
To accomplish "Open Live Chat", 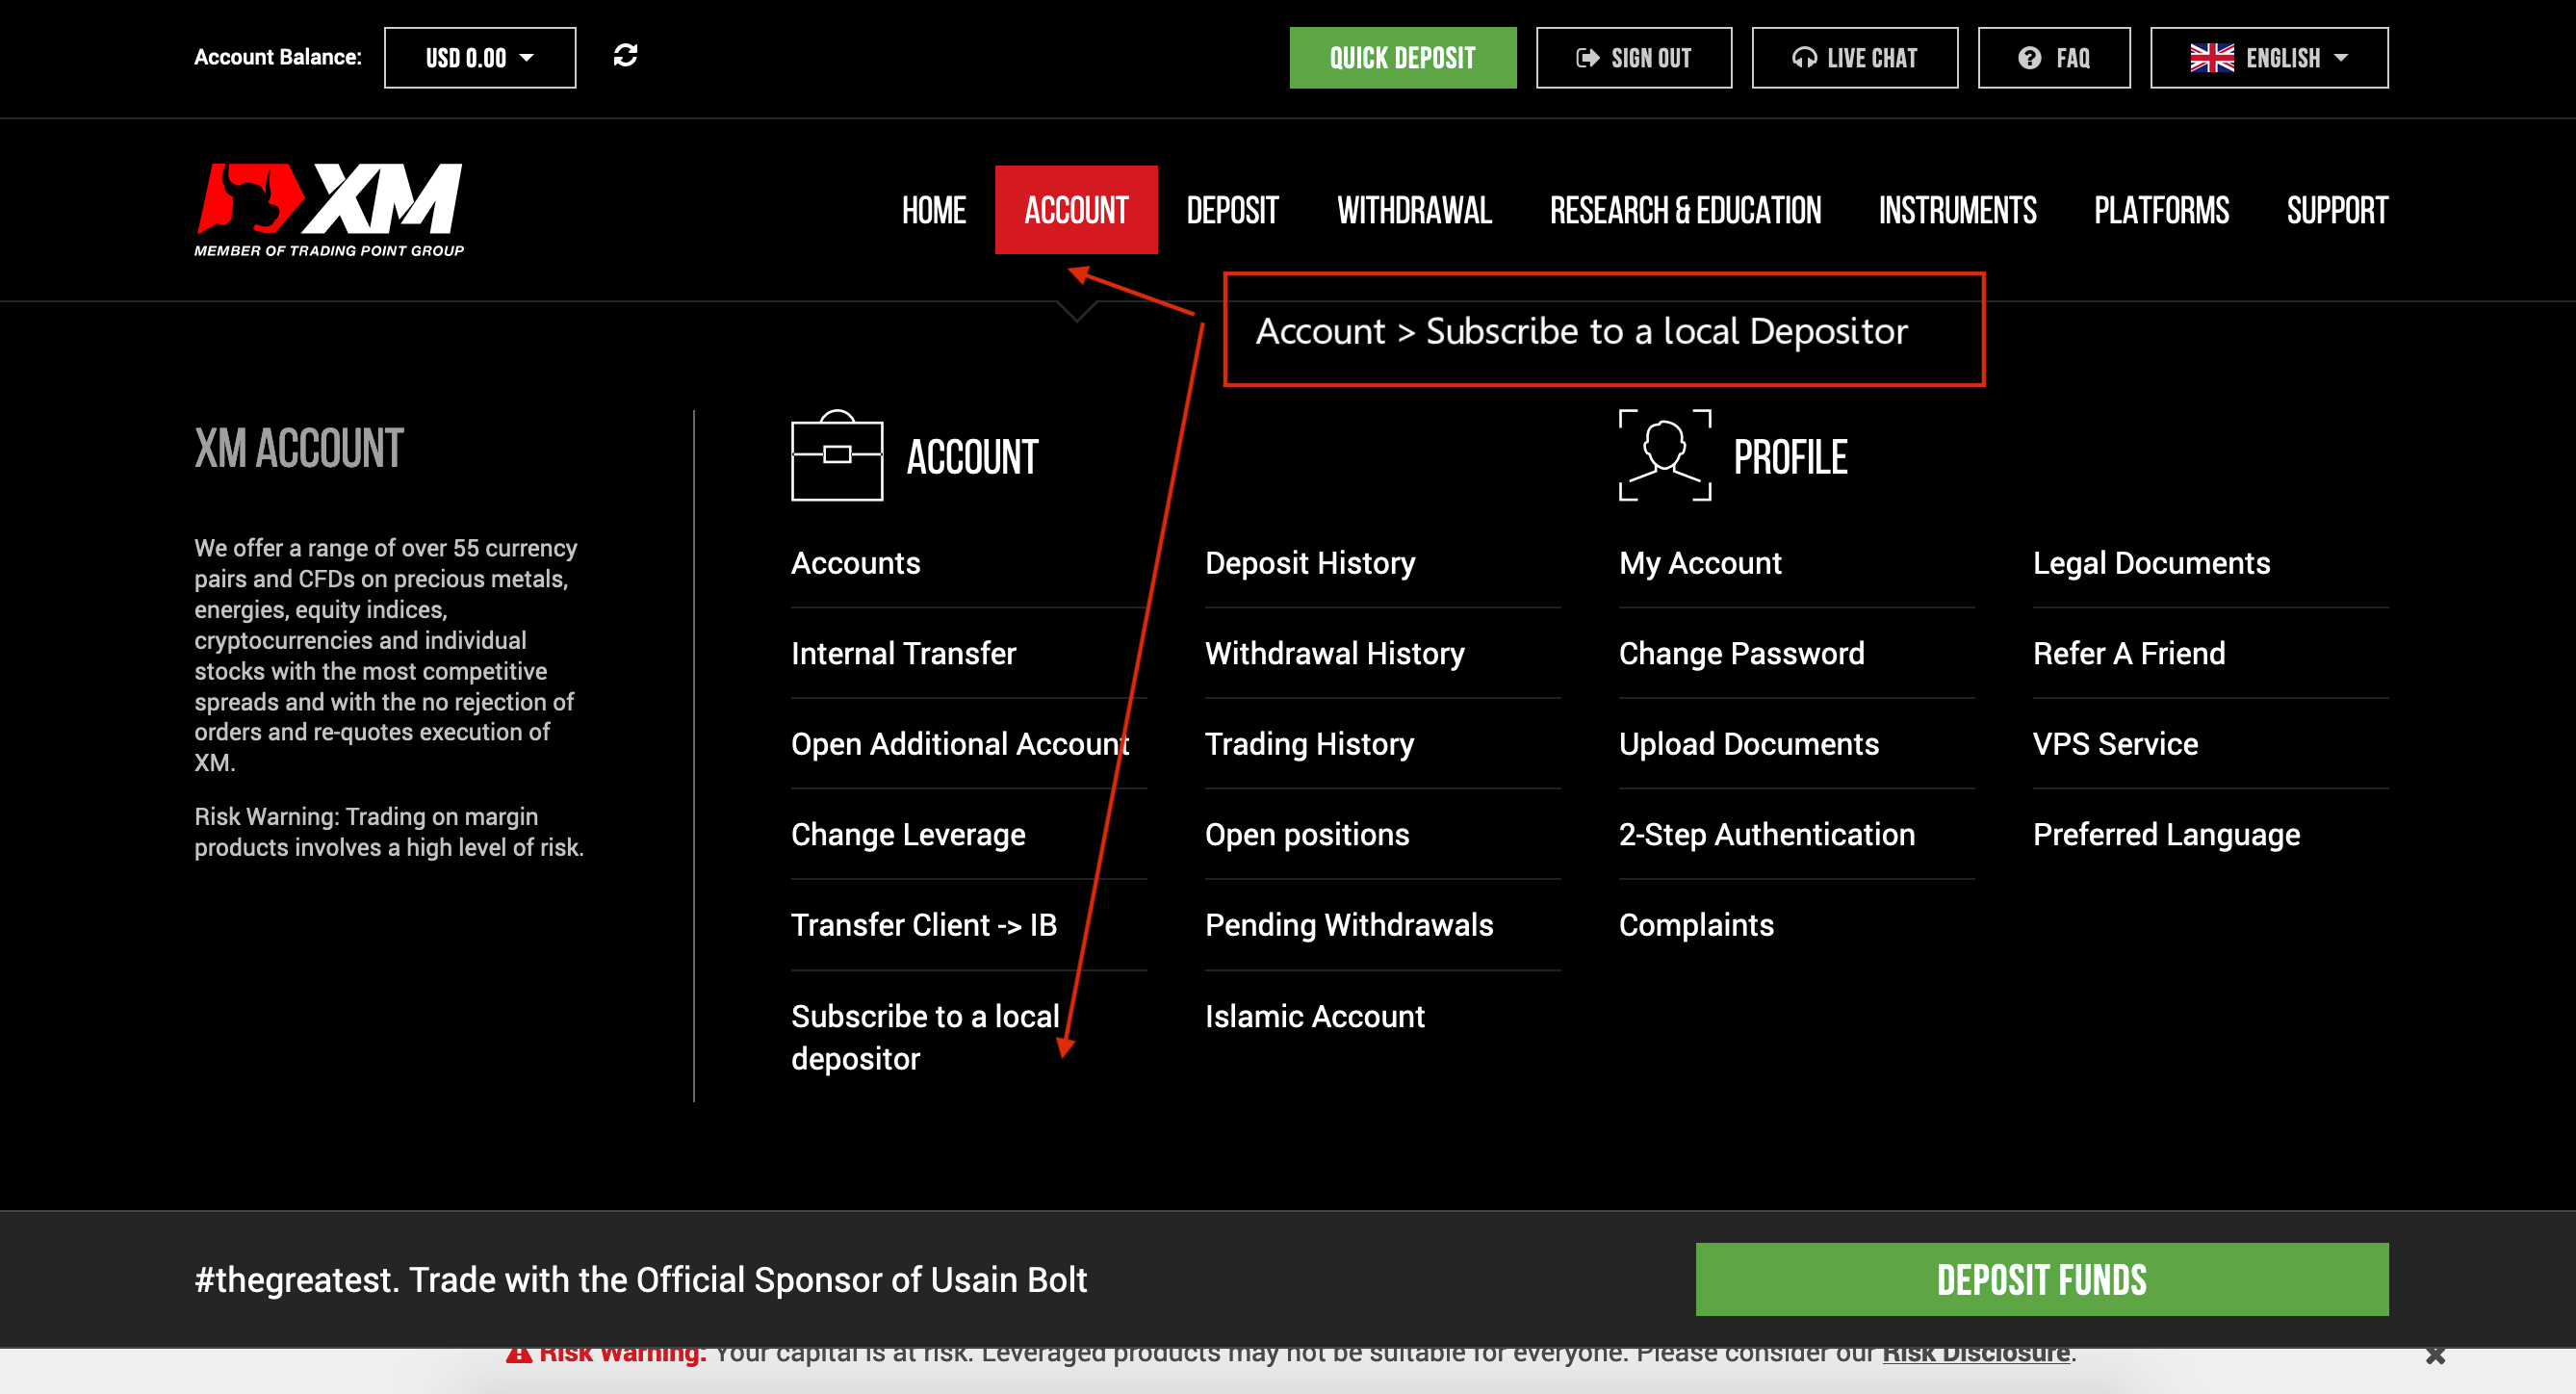I will (x=1854, y=58).
